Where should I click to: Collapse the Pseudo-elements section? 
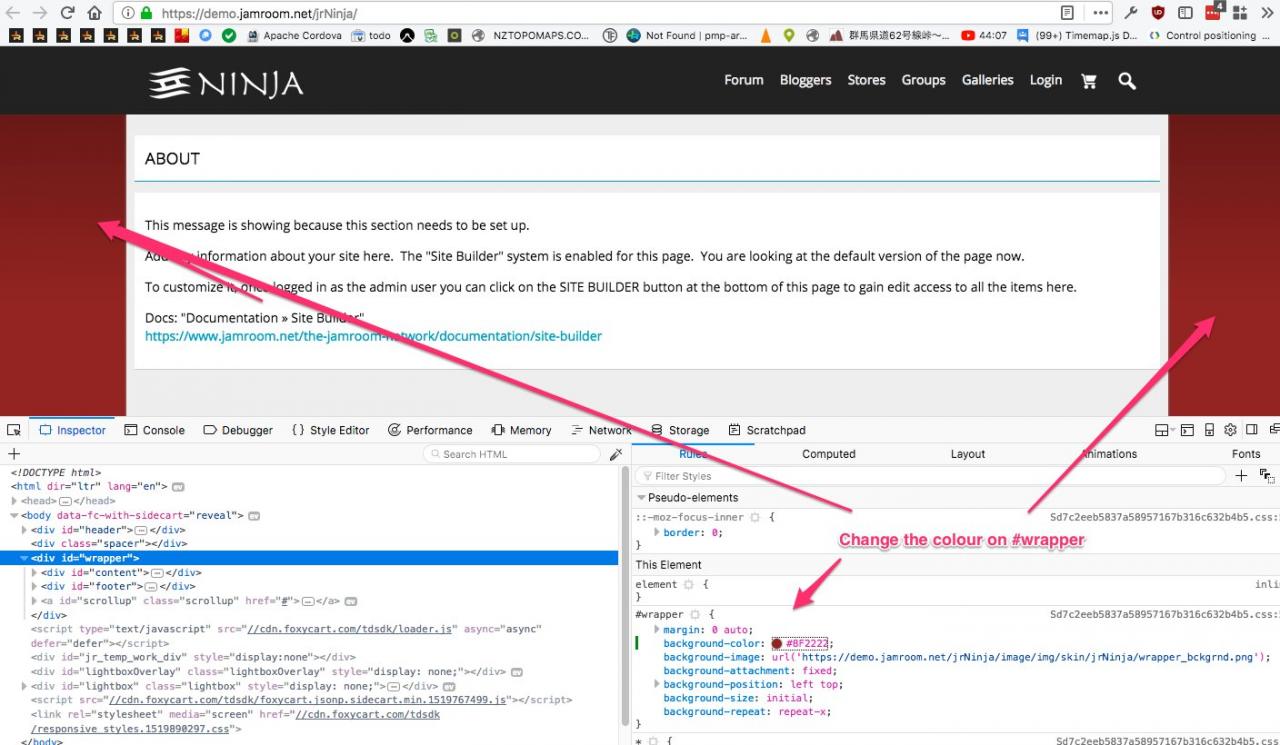tap(641, 498)
